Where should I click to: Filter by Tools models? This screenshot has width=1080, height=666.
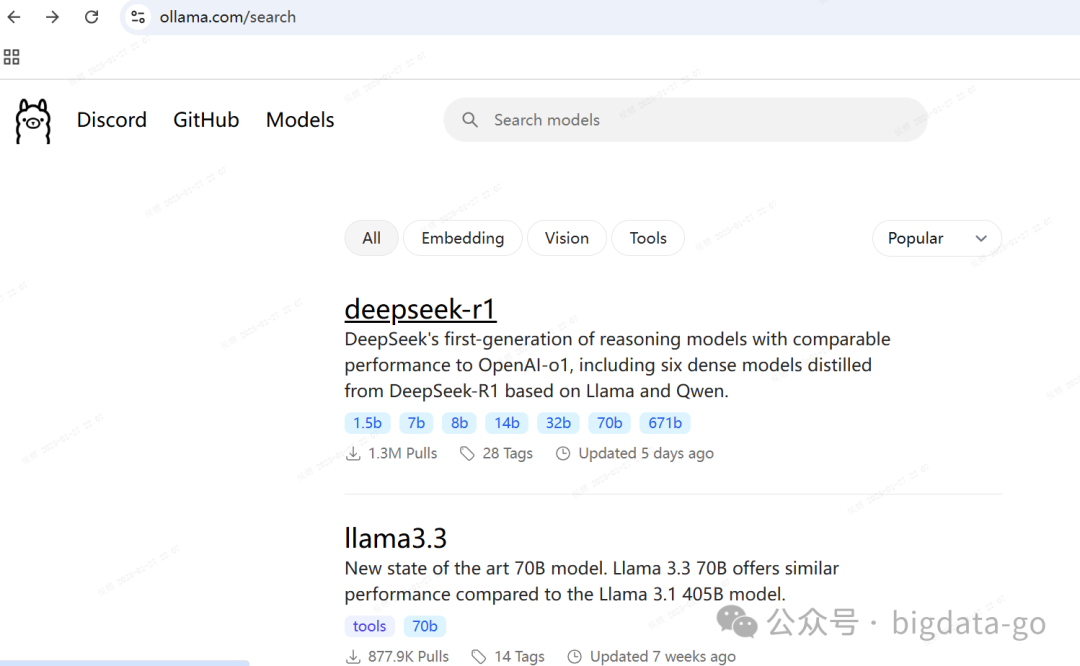pyautogui.click(x=648, y=238)
